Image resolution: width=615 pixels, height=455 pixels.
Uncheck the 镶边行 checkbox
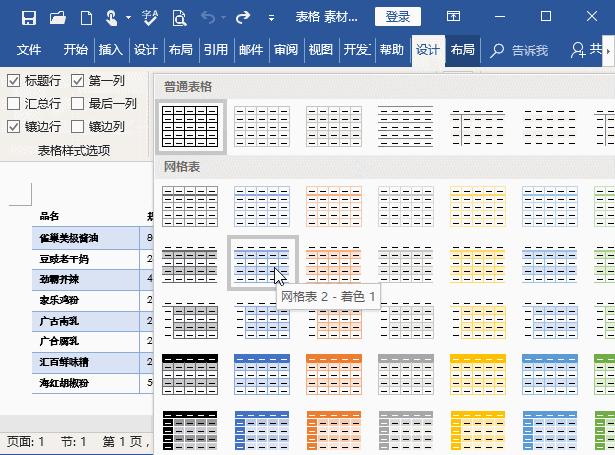click(14, 127)
